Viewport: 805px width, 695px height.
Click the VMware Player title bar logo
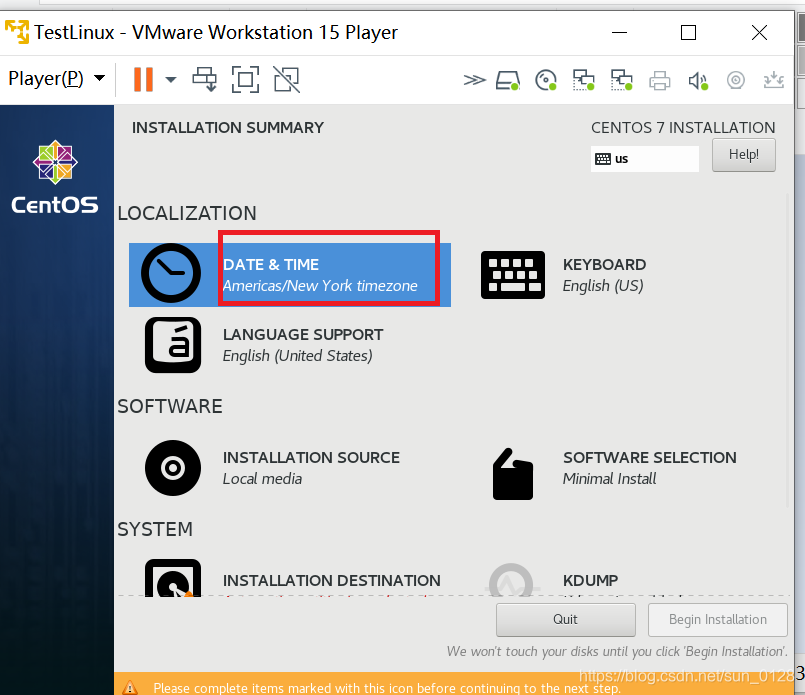click(17, 32)
